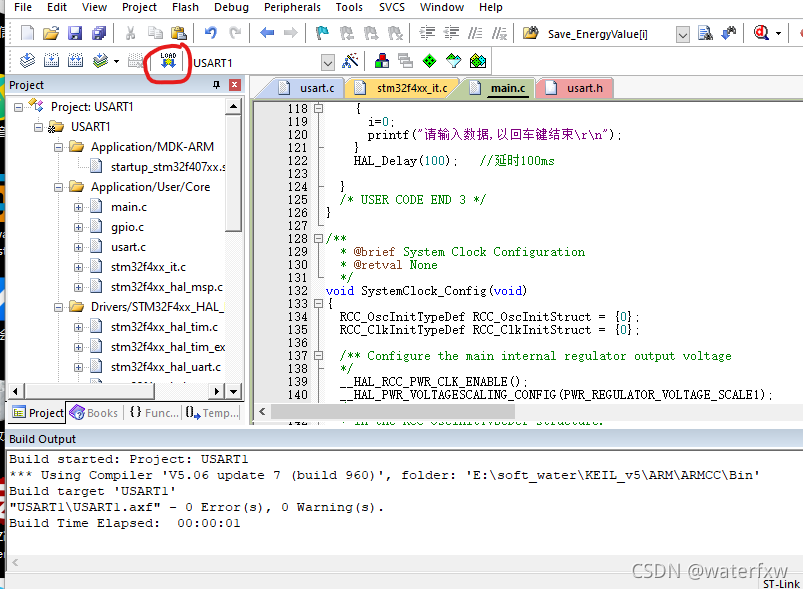Open the target selection dropdown showing USART1
The width and height of the screenshot is (803, 589).
tap(328, 62)
